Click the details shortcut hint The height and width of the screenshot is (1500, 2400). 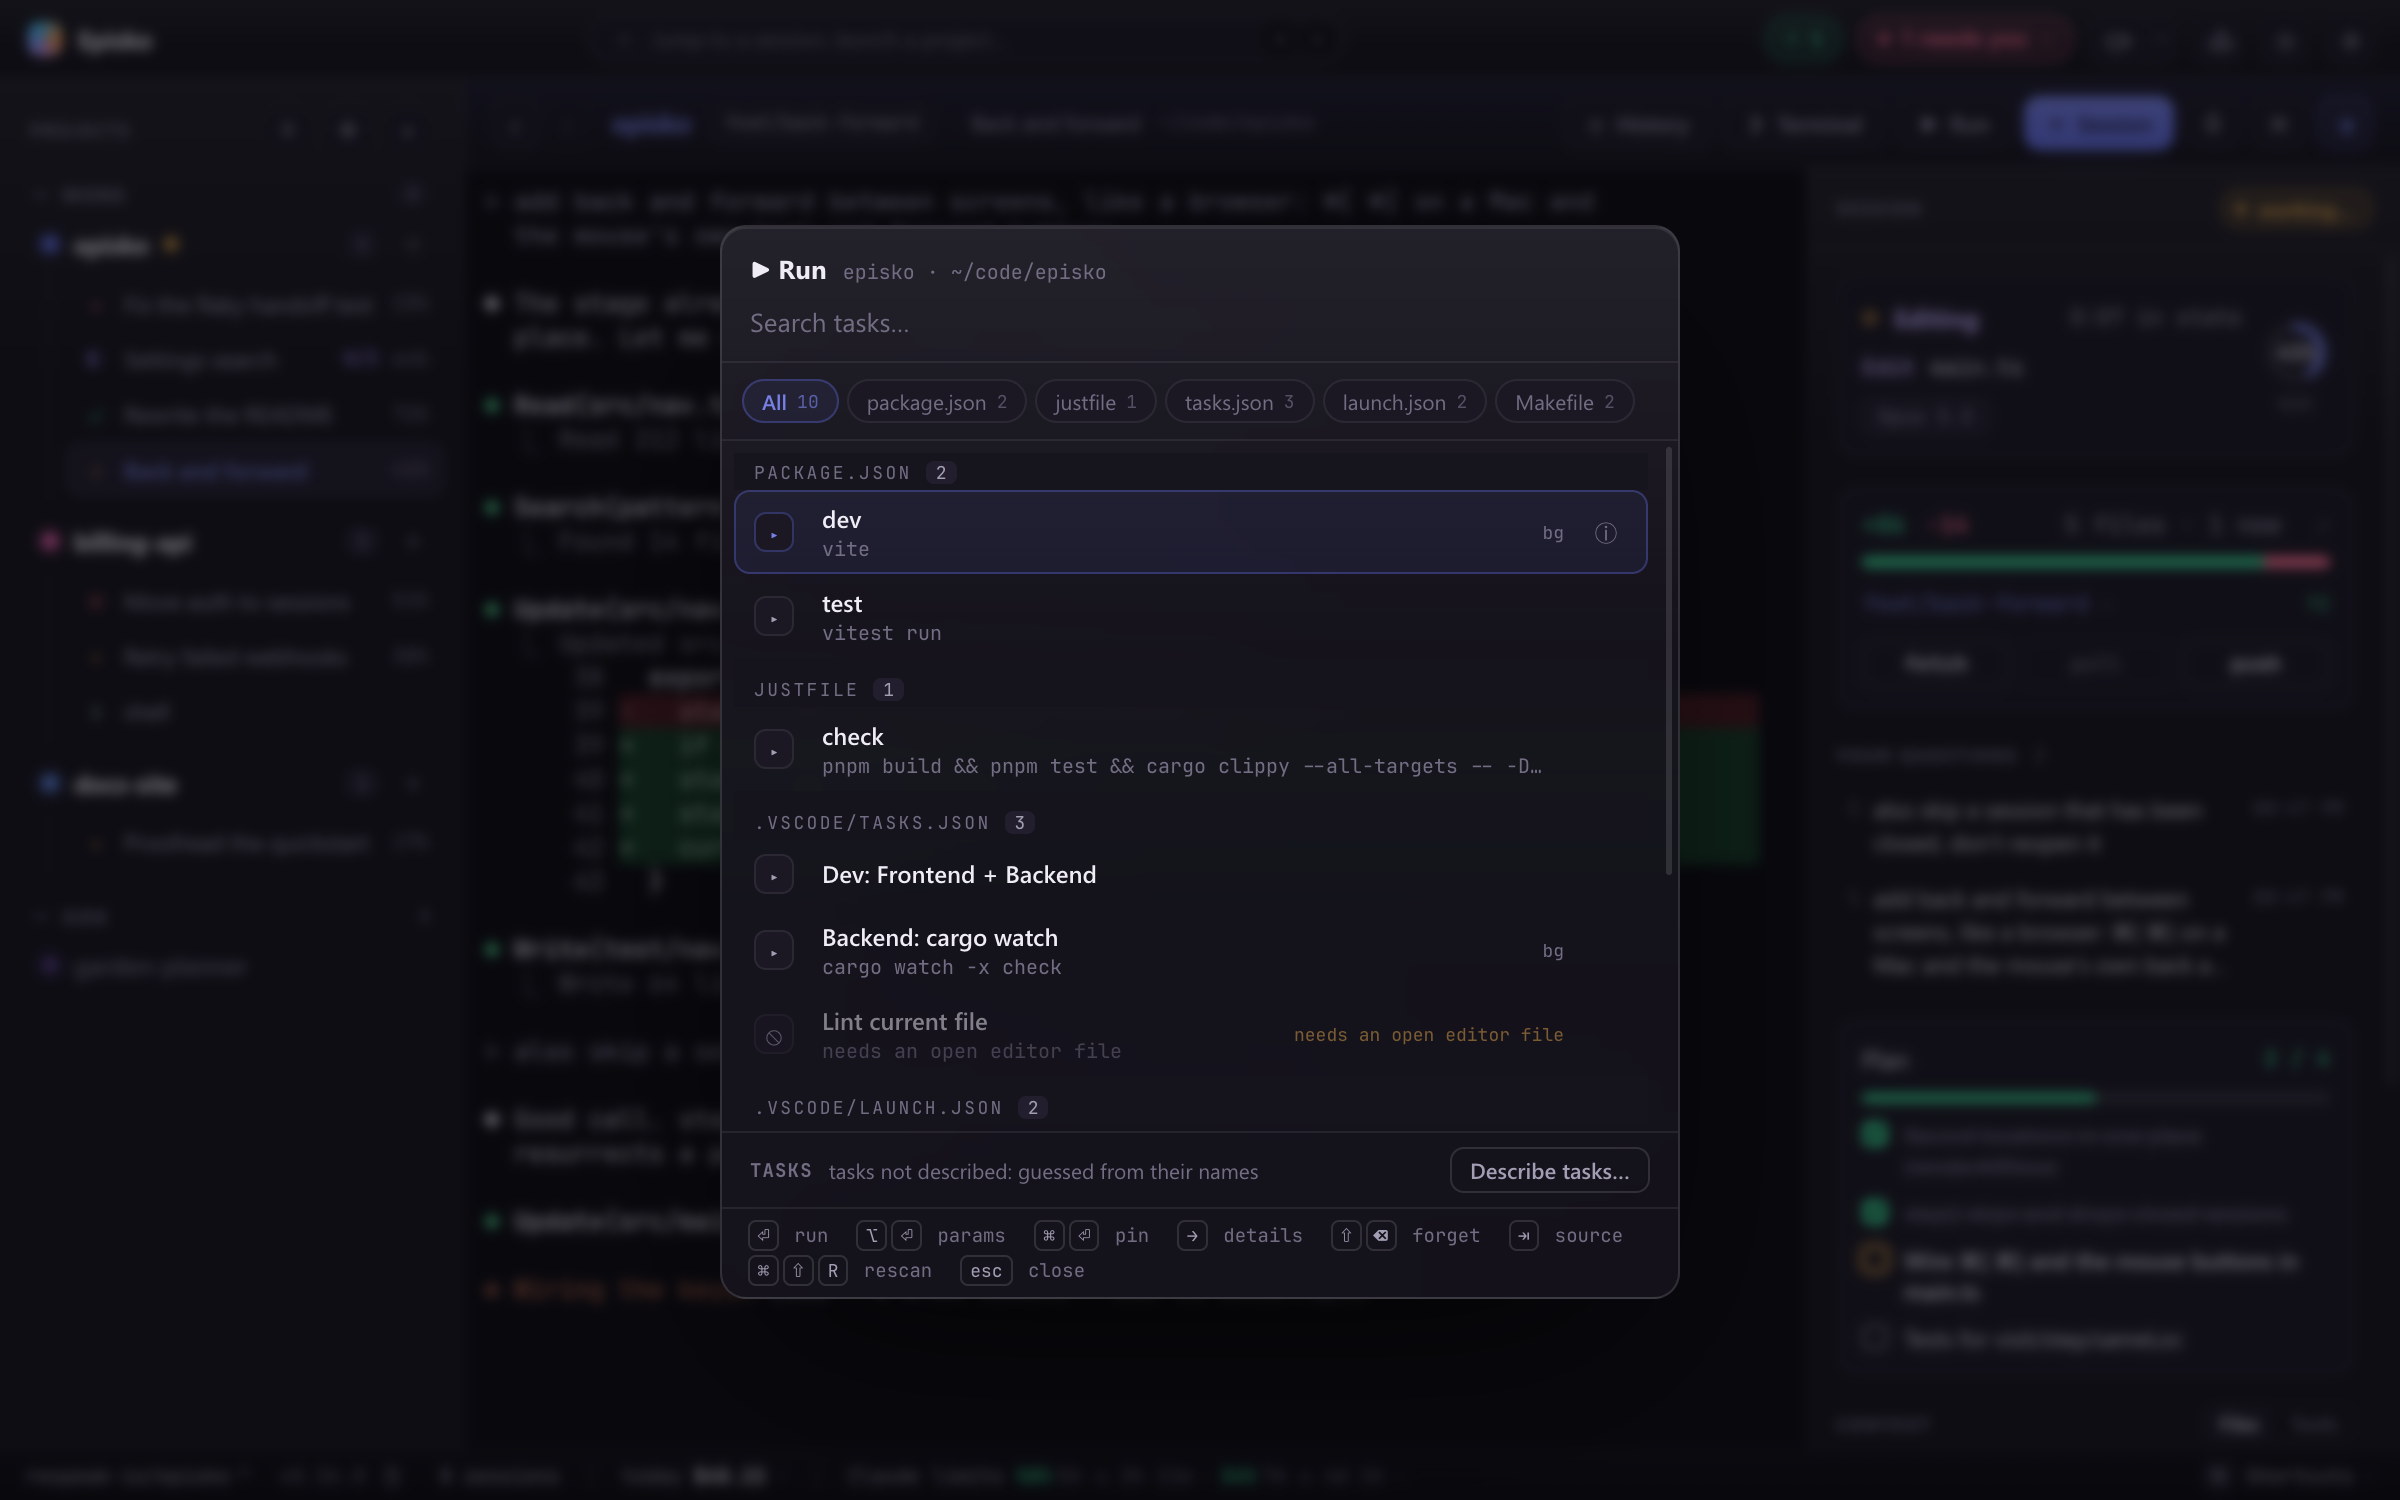[1240, 1236]
